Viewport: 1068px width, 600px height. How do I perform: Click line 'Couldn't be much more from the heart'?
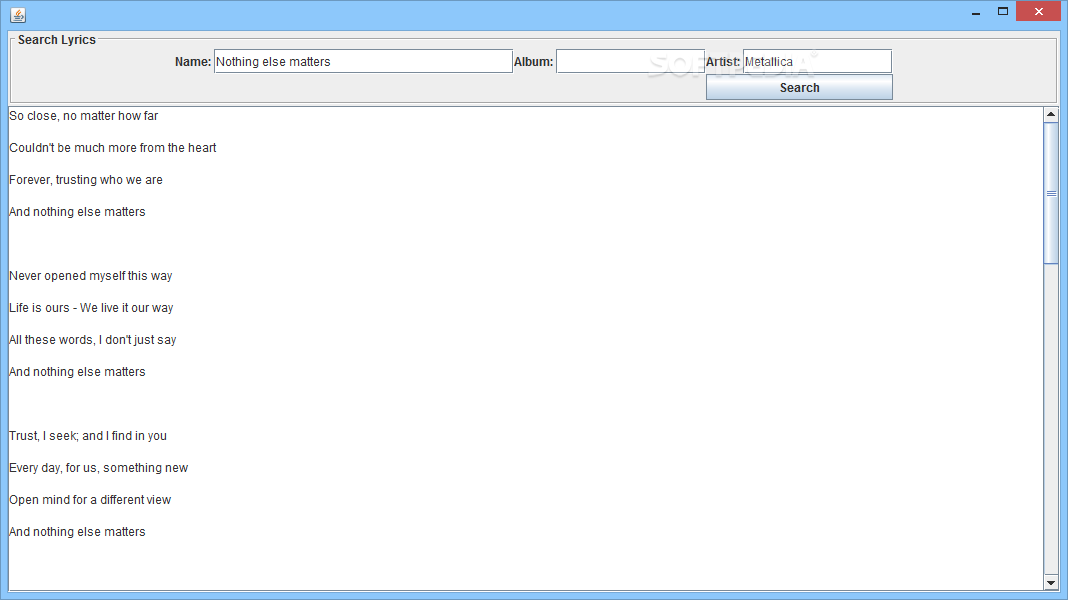(112, 148)
